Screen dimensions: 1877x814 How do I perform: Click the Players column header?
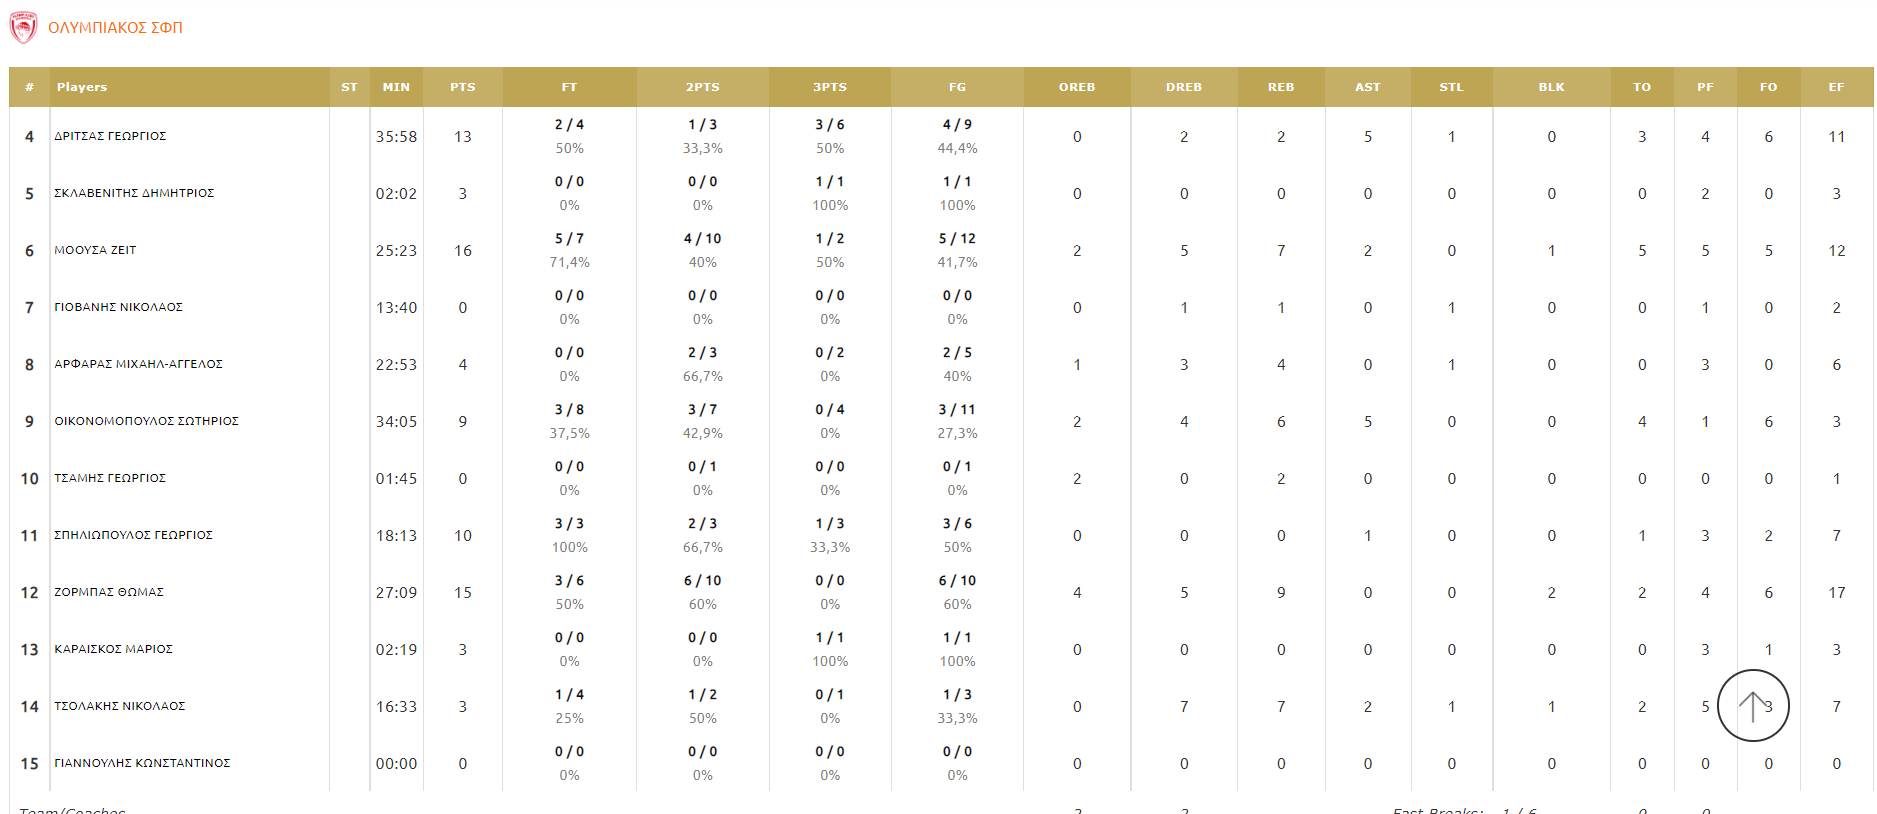click(82, 87)
